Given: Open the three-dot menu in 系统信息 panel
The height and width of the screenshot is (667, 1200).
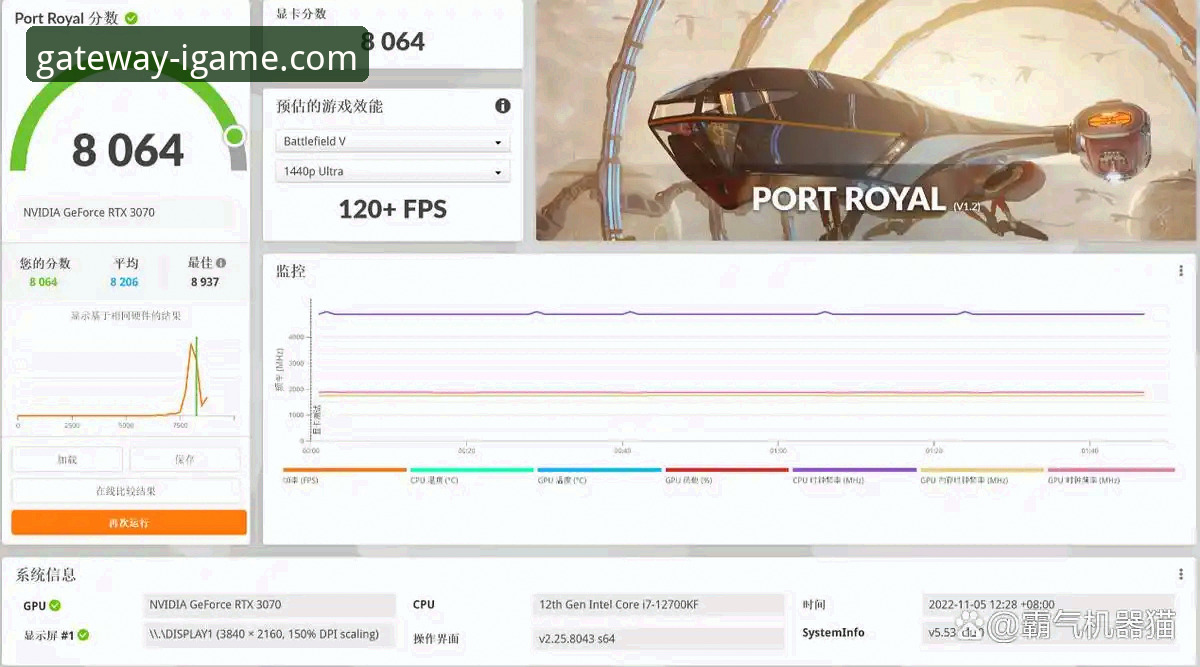Looking at the screenshot, I should pyautogui.click(x=1181, y=575).
